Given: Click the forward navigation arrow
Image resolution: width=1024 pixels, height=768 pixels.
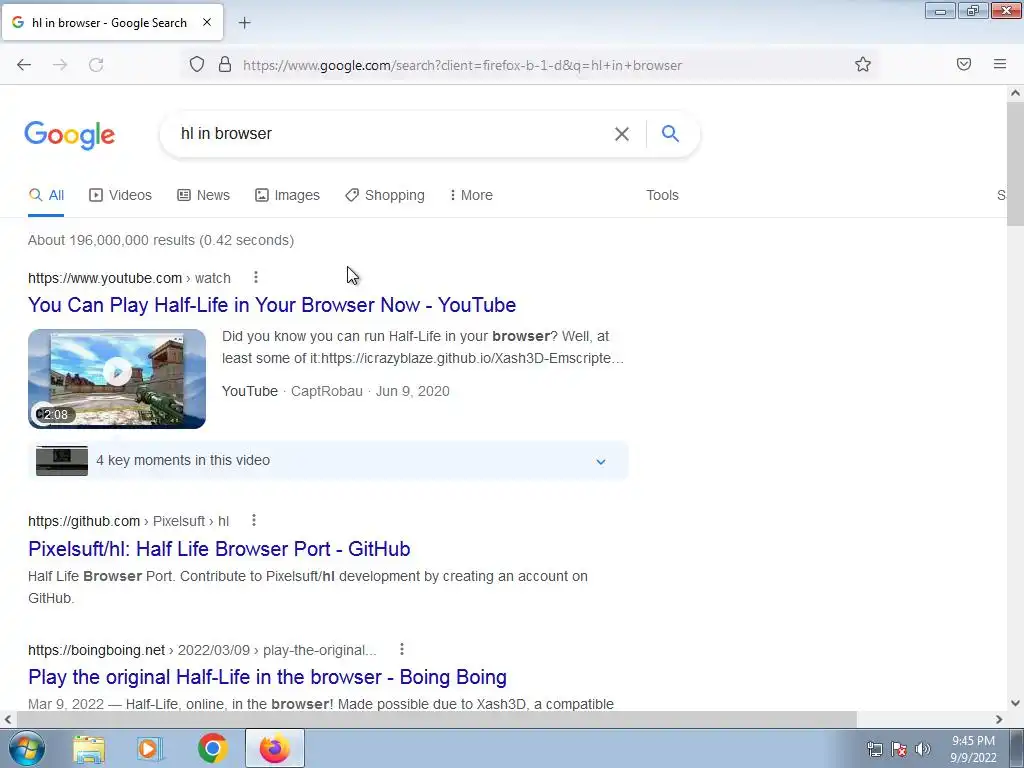Looking at the screenshot, I should tap(60, 65).
